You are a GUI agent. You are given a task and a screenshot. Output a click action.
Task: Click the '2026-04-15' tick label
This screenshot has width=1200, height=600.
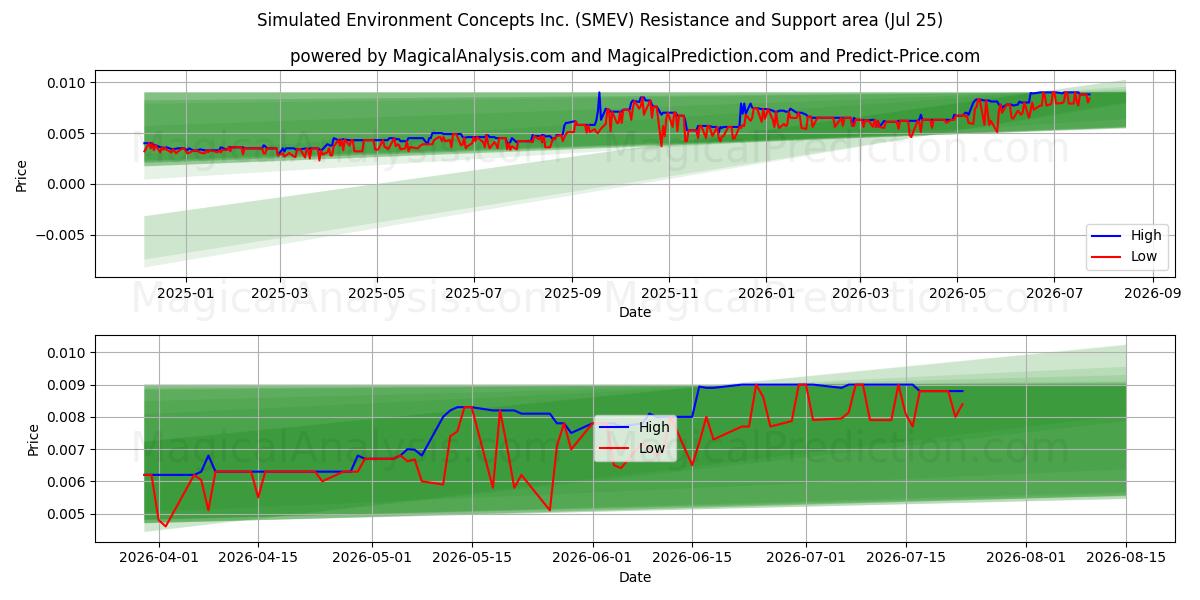click(258, 558)
